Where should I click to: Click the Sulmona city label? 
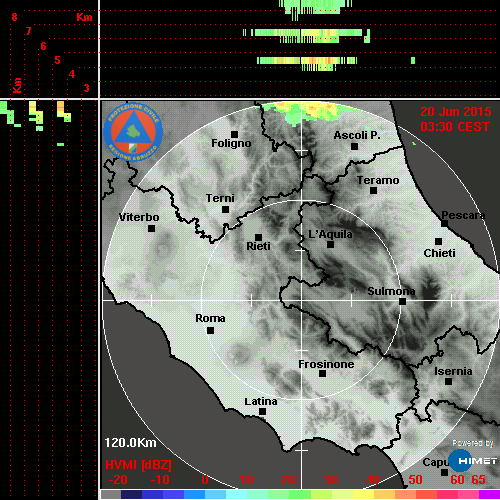(x=391, y=291)
